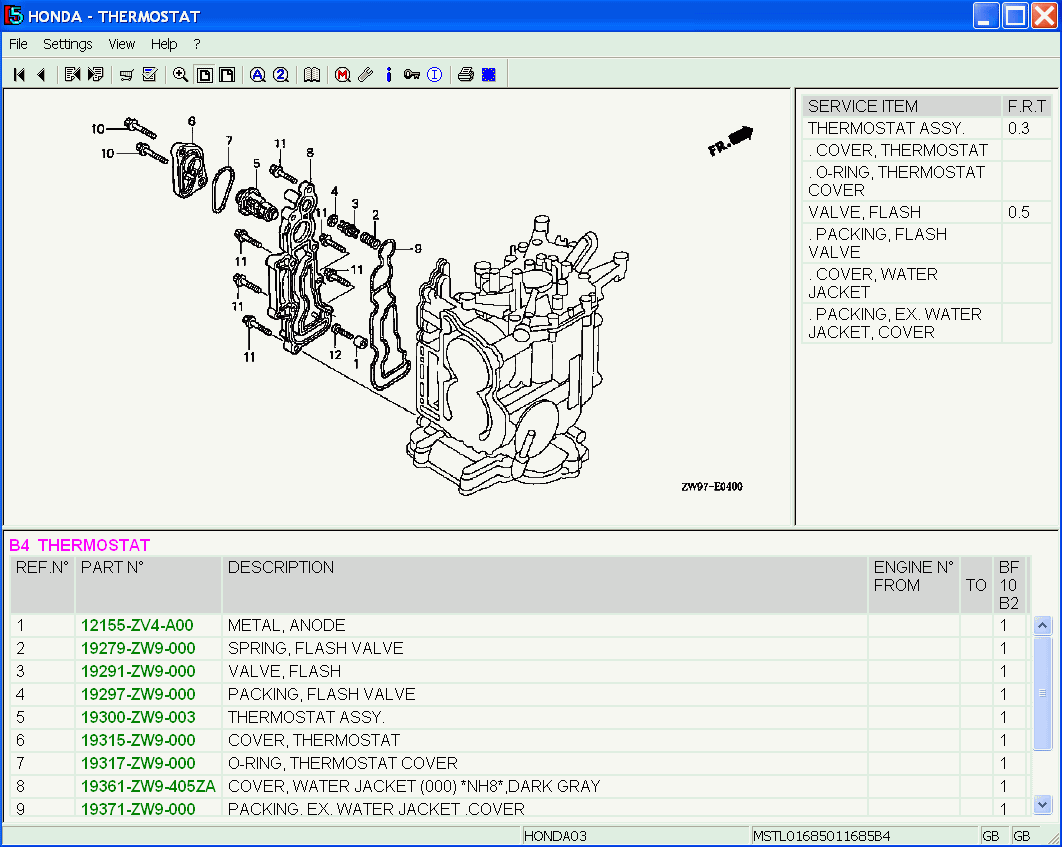Select 'SPRING, FLASH VALVE' description
This screenshot has height=847, width=1062.
(316, 648)
